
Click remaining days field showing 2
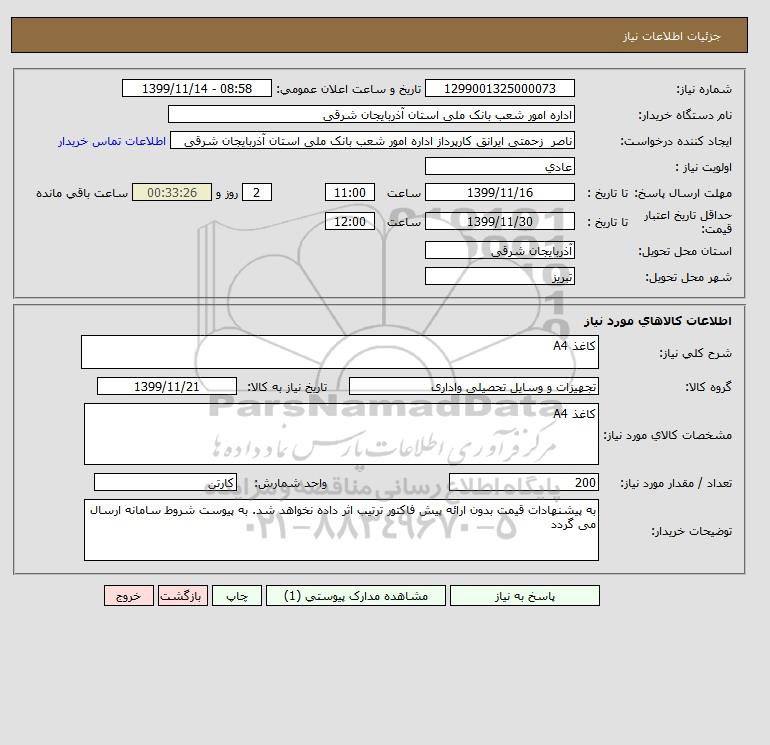pos(256,193)
